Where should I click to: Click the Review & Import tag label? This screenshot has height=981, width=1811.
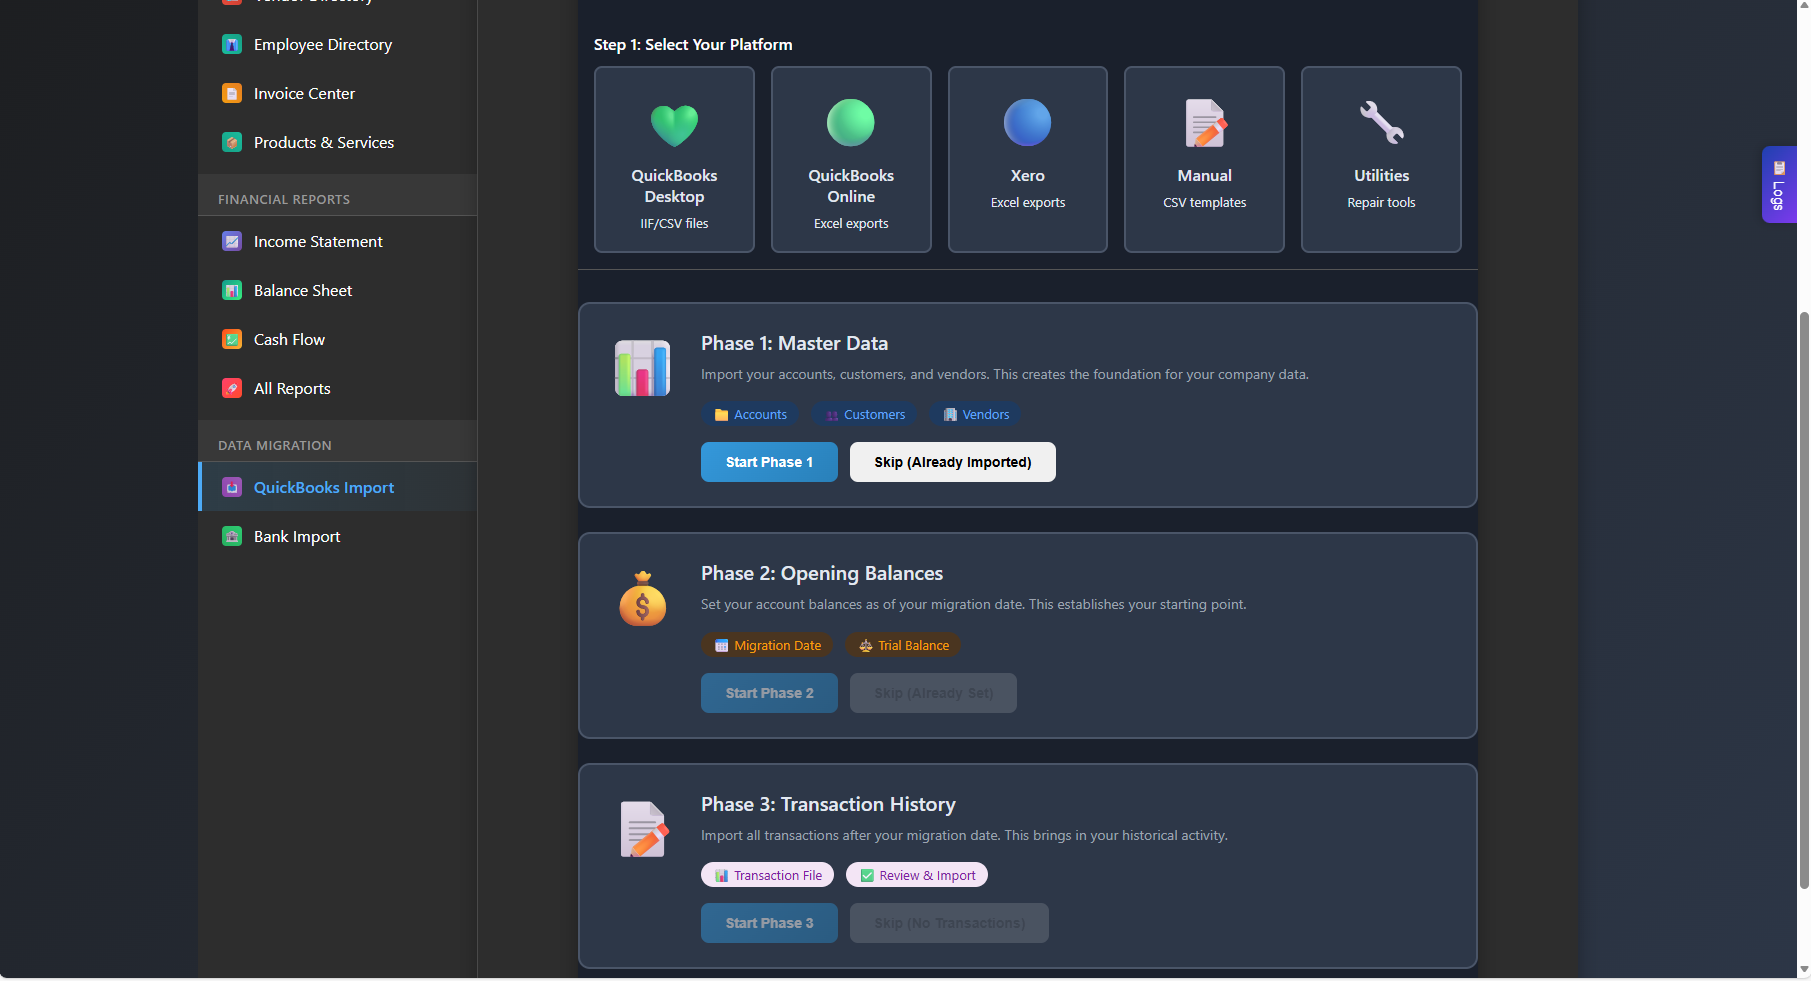[x=917, y=876]
